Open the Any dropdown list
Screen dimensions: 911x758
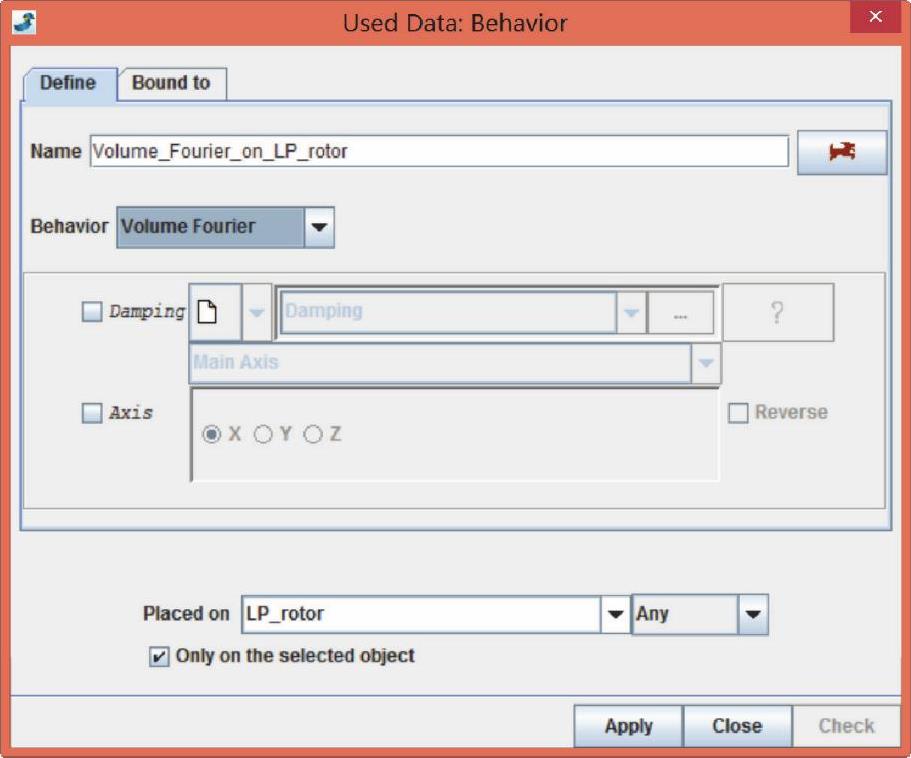[x=752, y=614]
